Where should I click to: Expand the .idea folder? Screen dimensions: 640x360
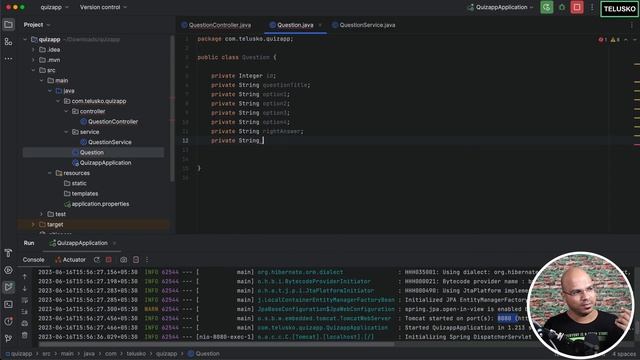coord(33,50)
